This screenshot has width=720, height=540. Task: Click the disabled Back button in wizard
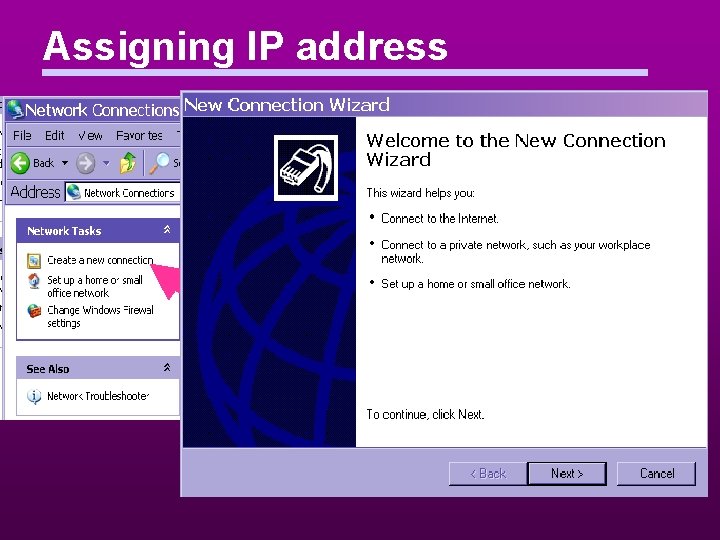(x=488, y=473)
